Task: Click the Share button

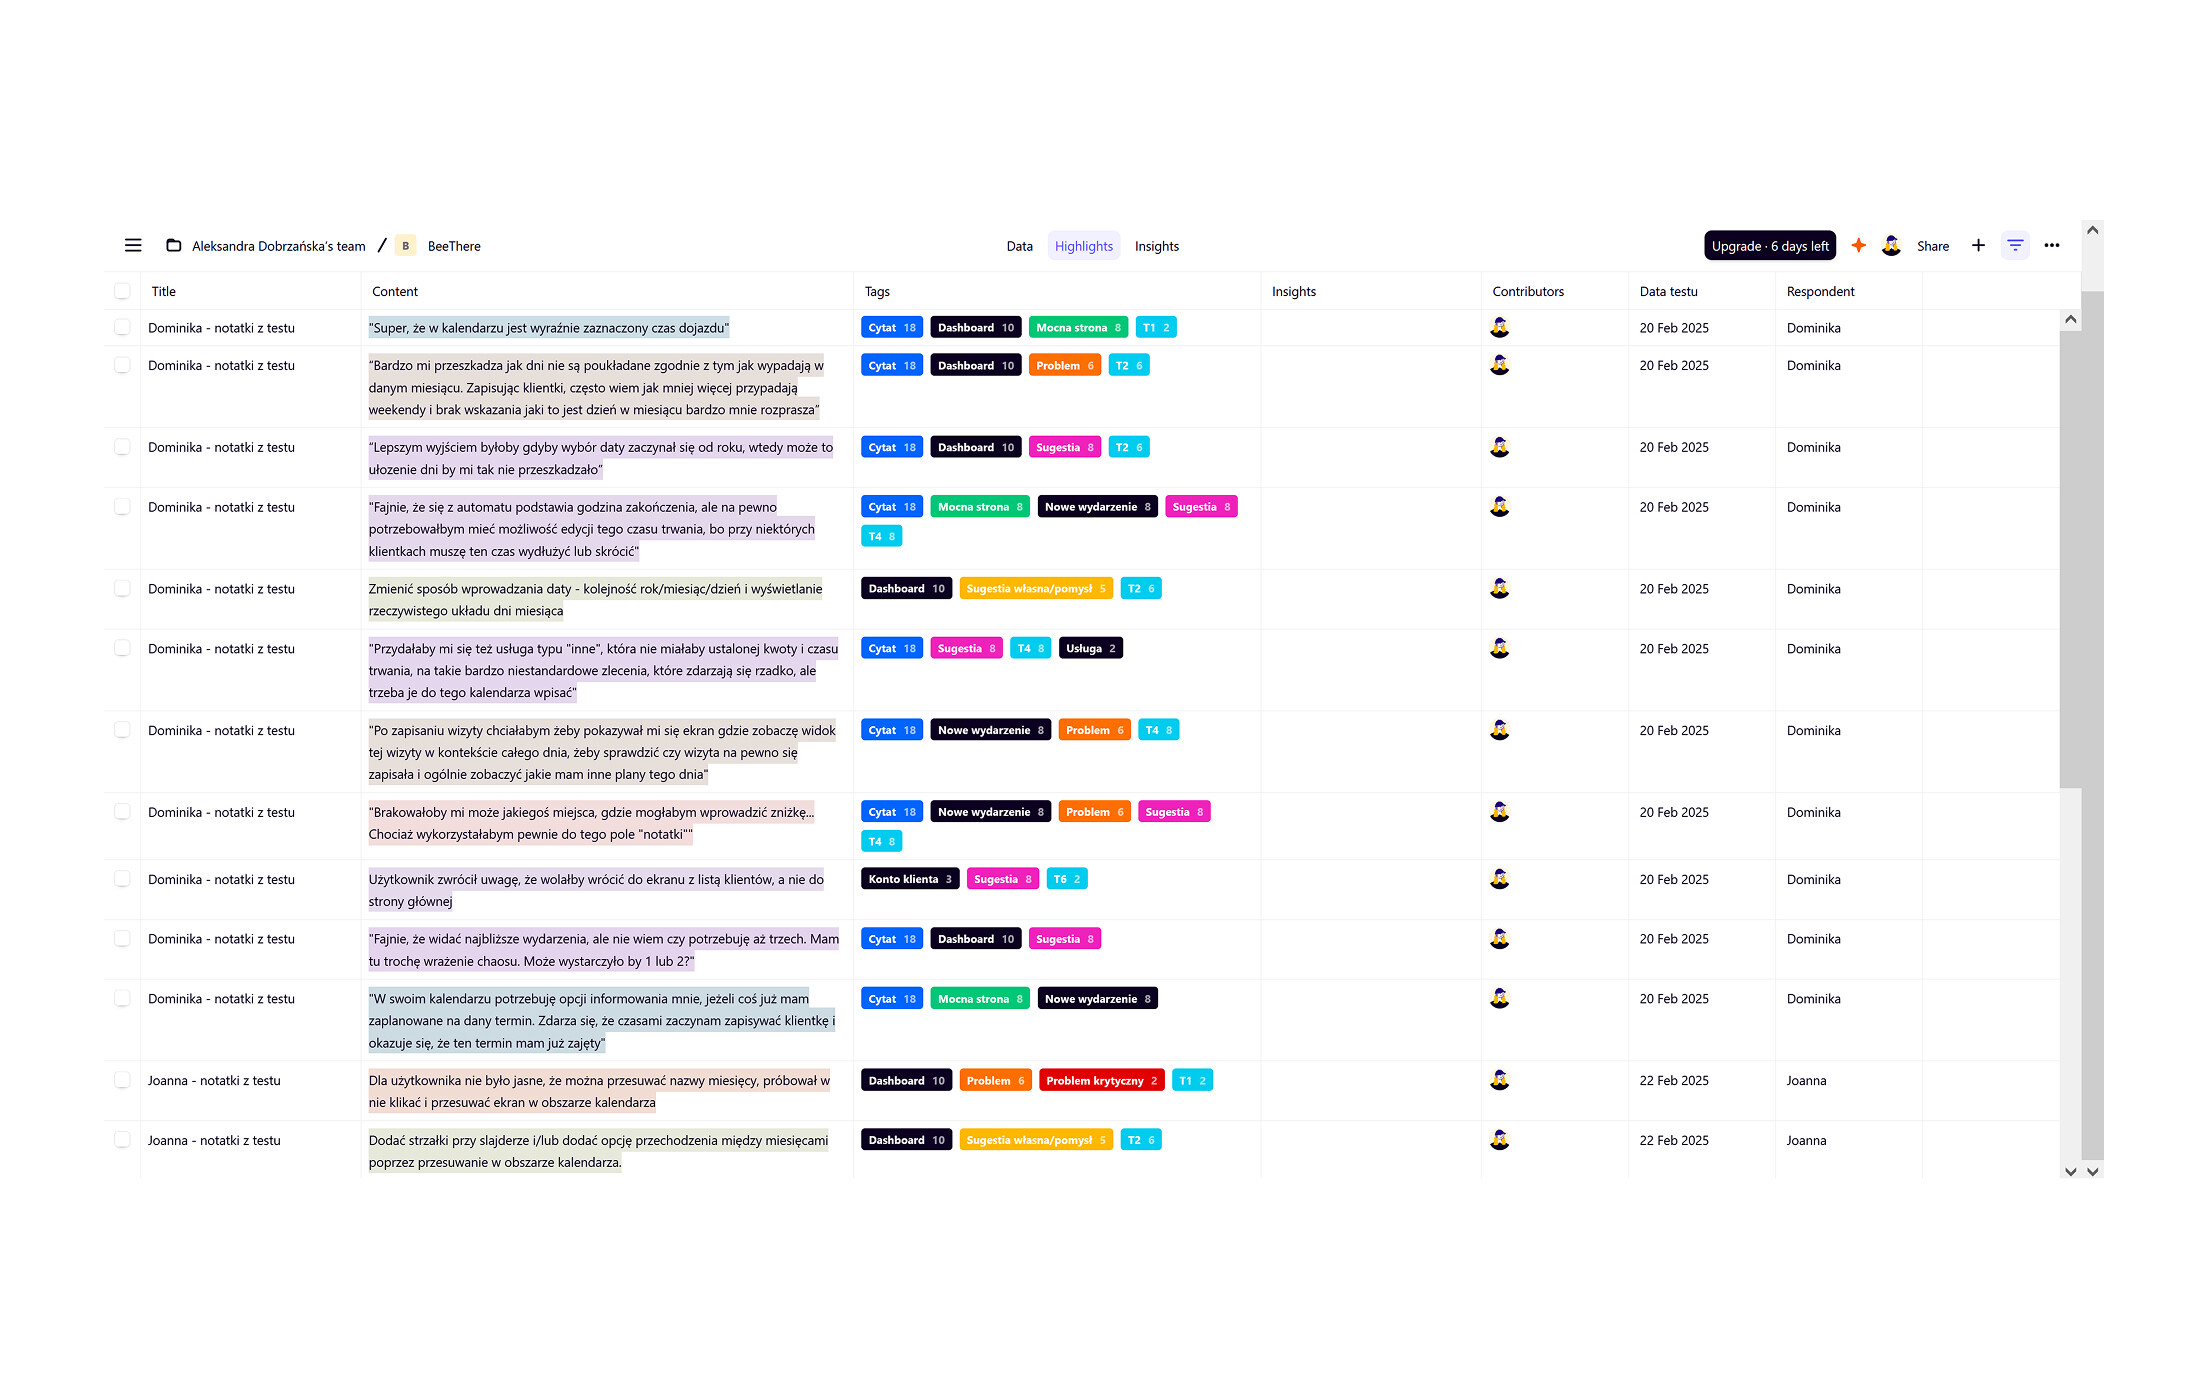Action: click(x=1932, y=246)
